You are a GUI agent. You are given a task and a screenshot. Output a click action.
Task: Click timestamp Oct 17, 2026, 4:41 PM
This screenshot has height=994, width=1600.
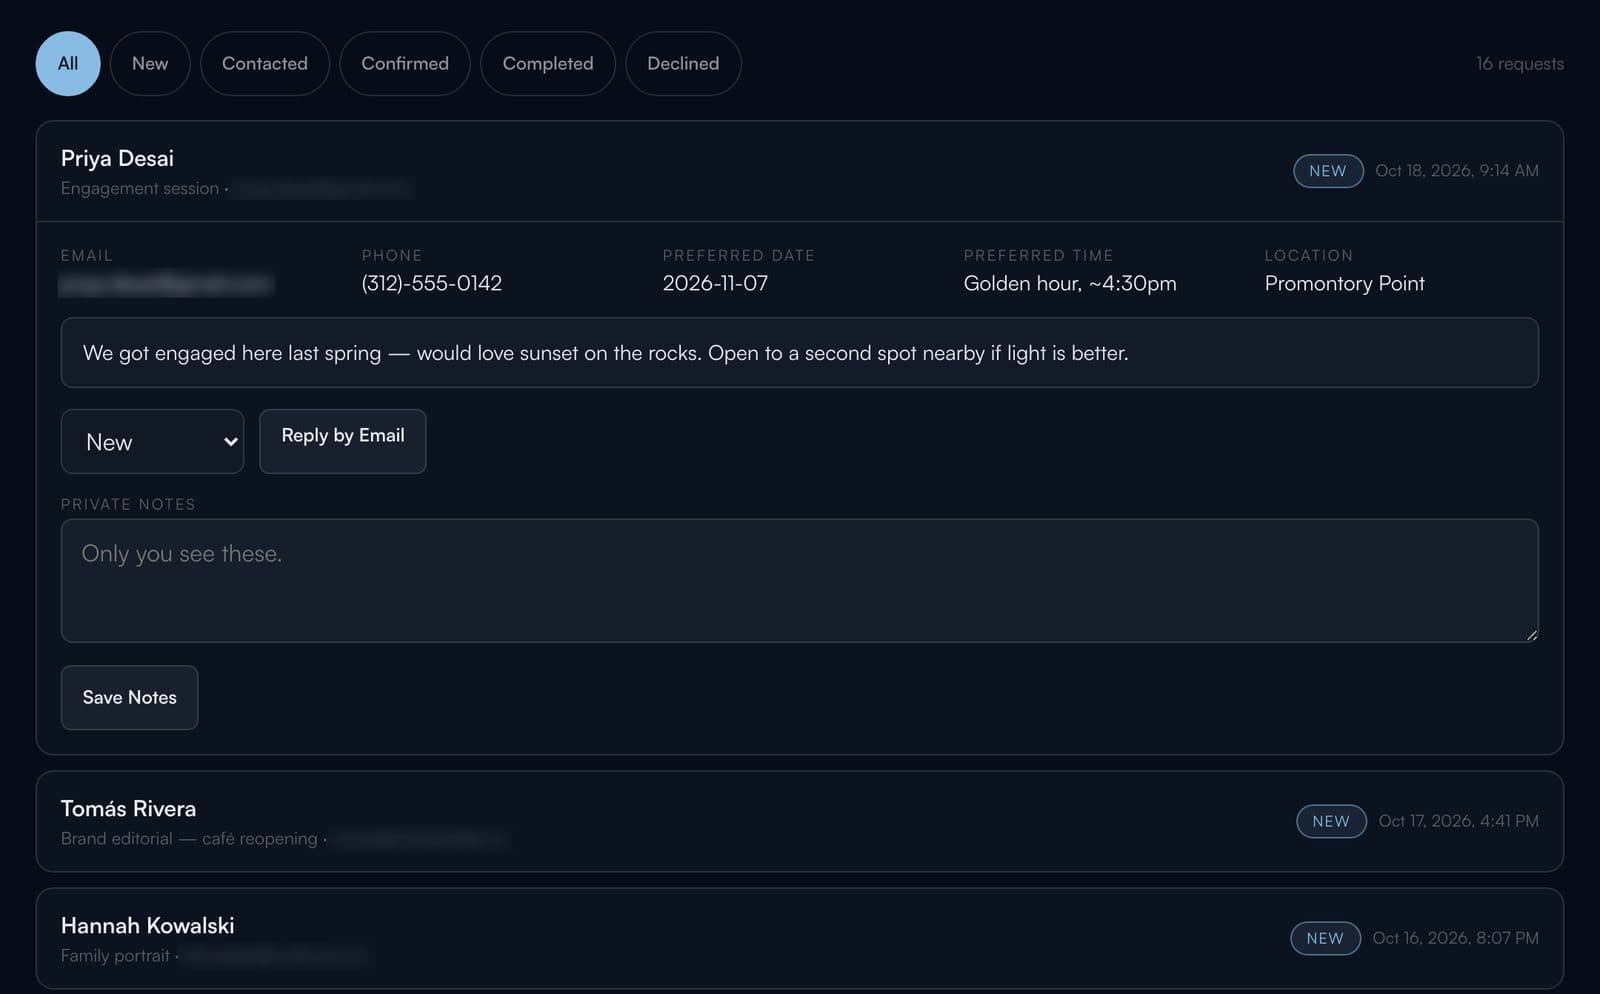(1458, 821)
